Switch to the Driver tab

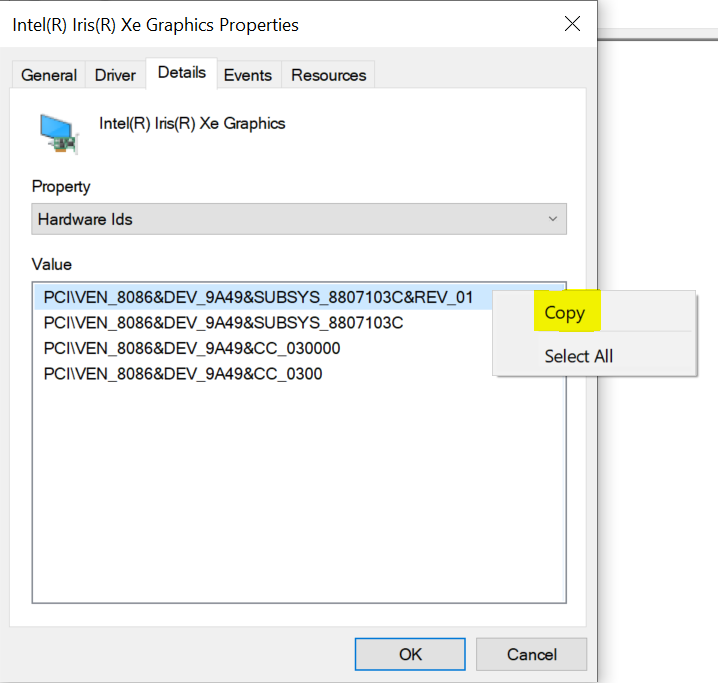tap(115, 75)
